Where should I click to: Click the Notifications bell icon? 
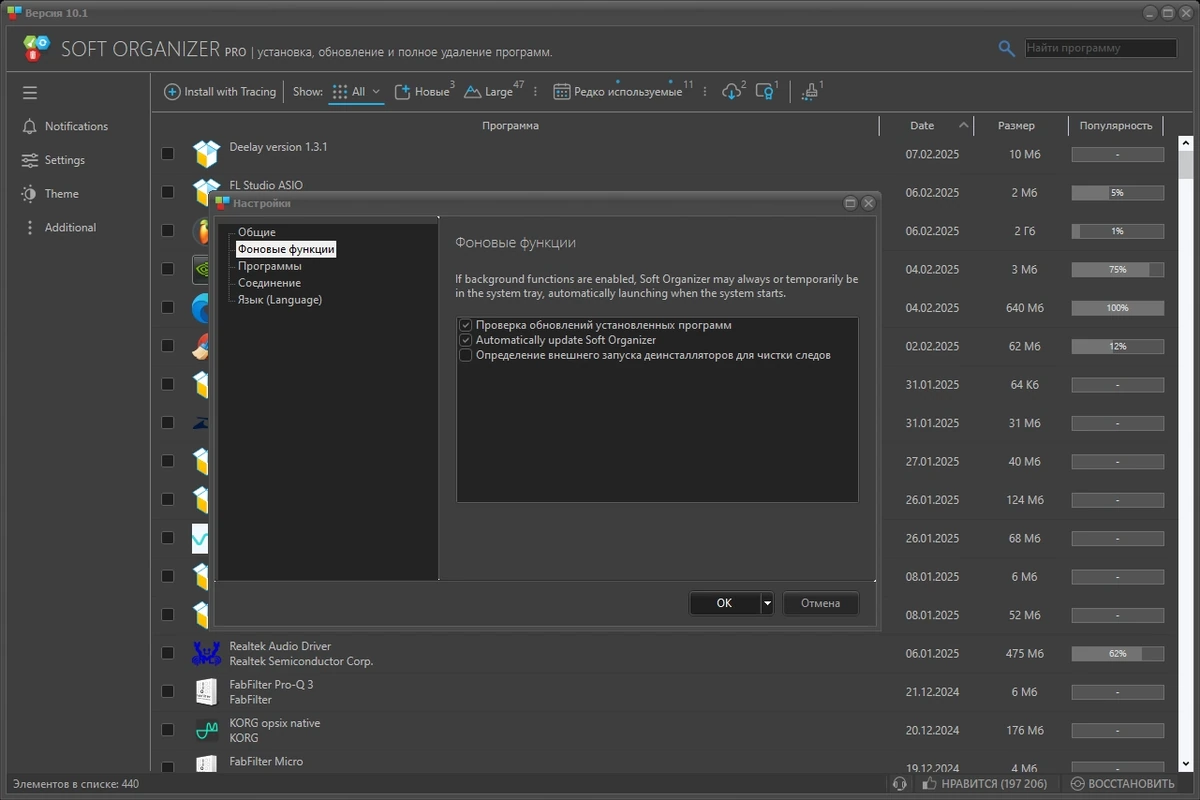tap(29, 126)
